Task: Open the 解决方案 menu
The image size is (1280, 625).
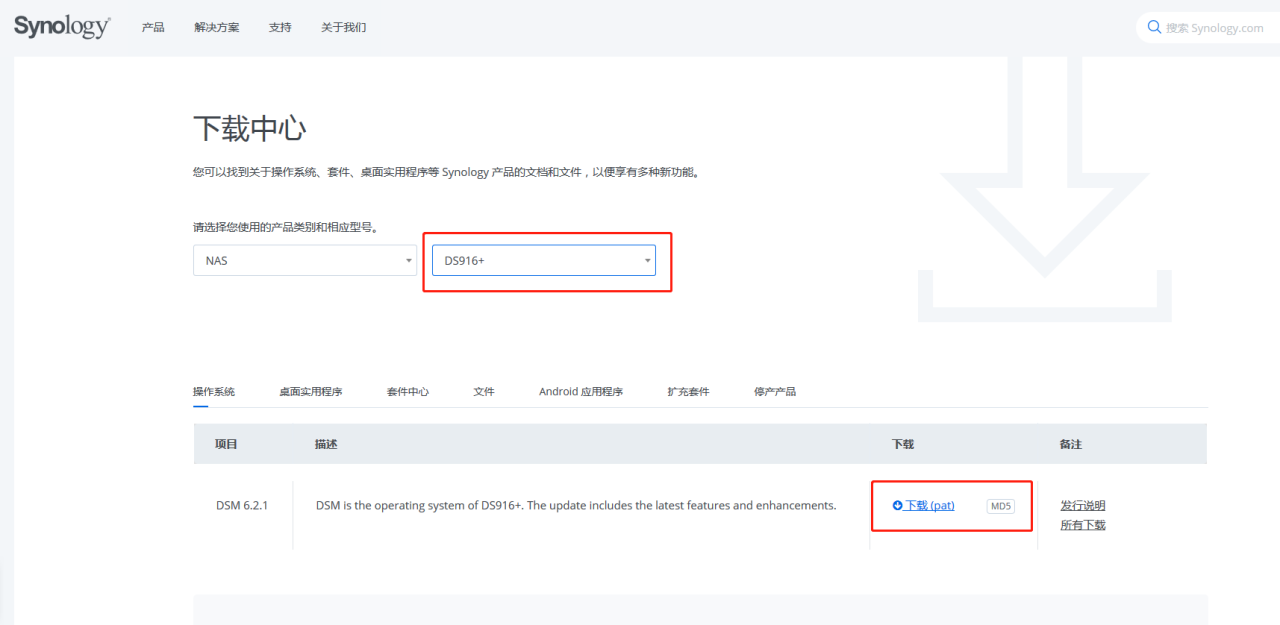Action: click(x=217, y=27)
